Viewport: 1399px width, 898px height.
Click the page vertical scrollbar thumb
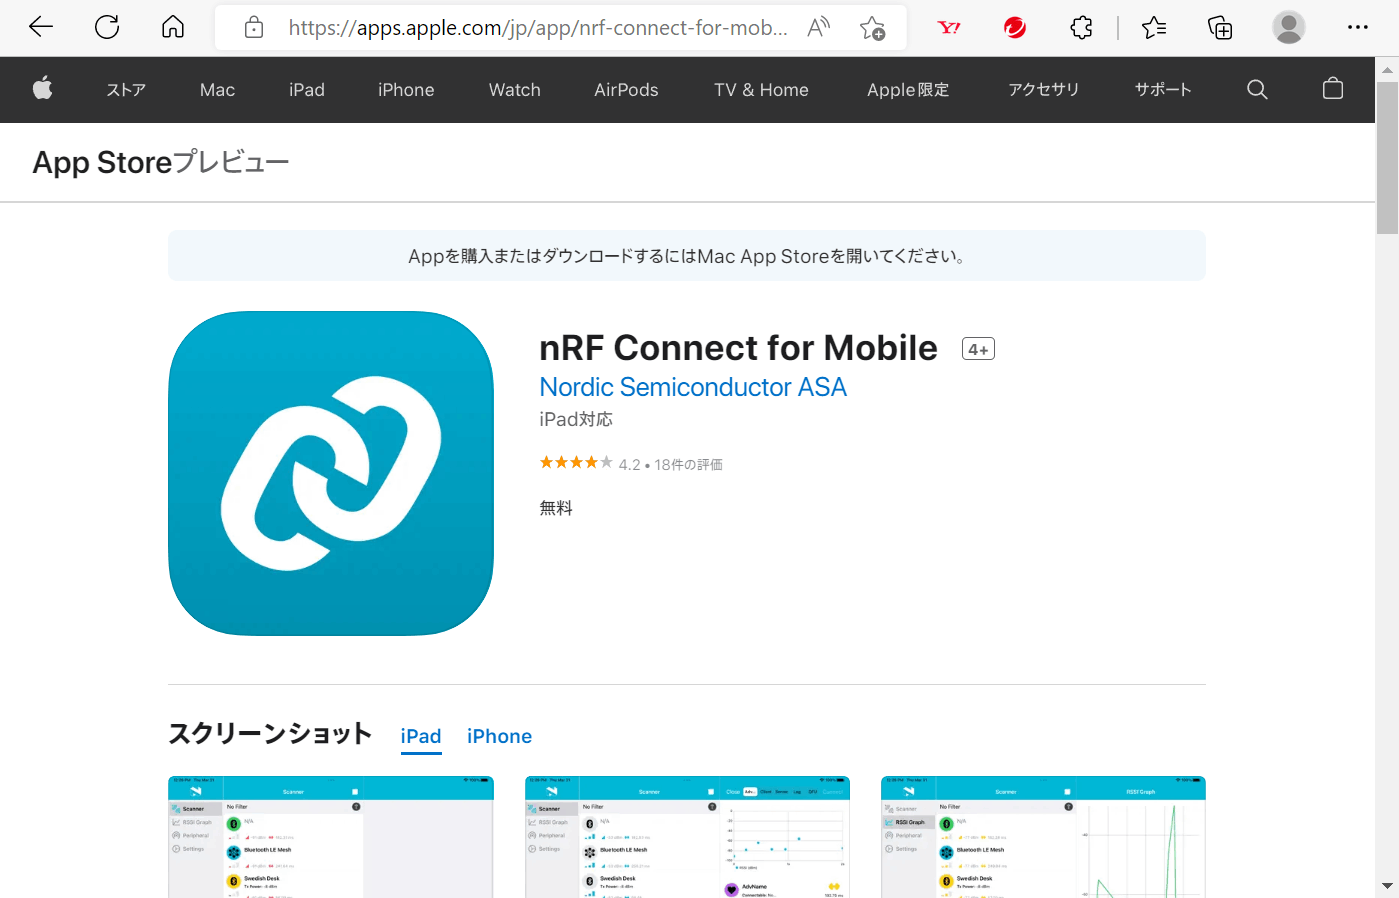[x=1387, y=158]
